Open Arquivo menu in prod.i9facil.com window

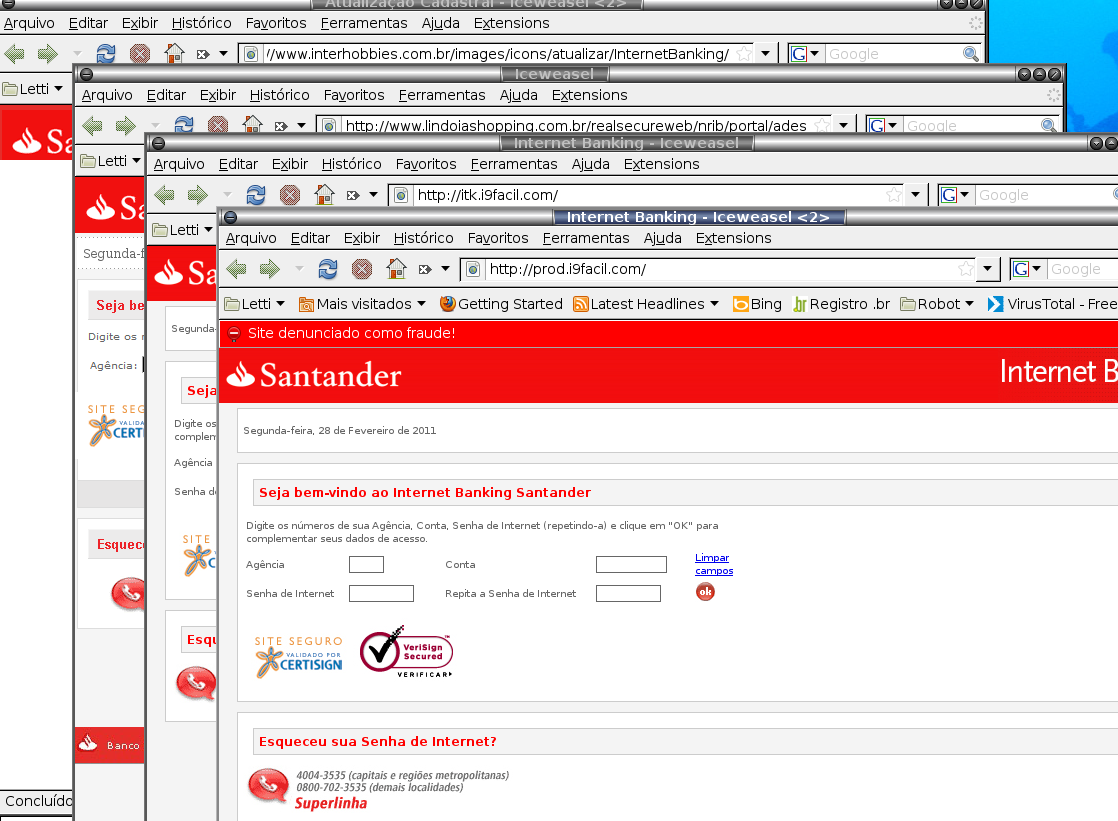pyautogui.click(x=251, y=238)
